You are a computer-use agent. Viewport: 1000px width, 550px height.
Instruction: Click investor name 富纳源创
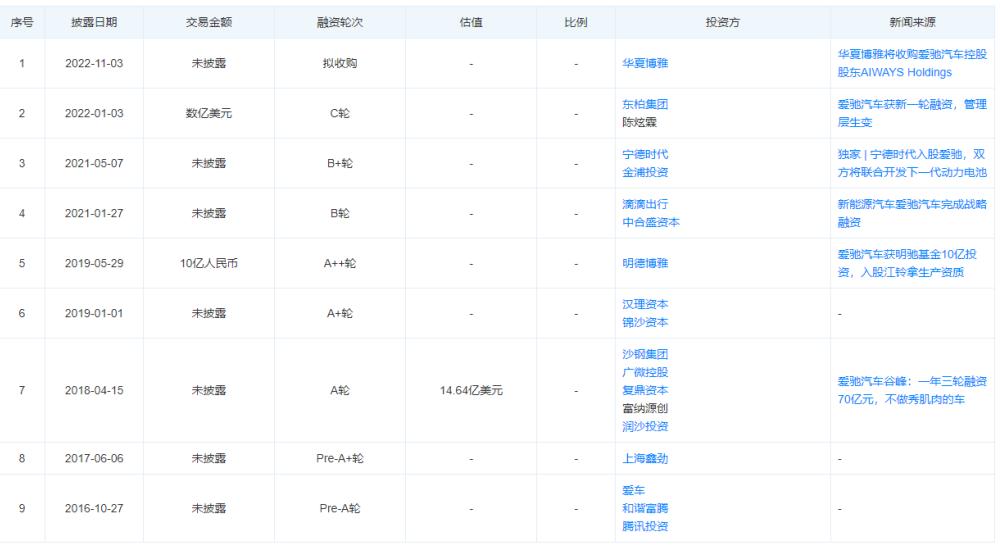point(645,408)
